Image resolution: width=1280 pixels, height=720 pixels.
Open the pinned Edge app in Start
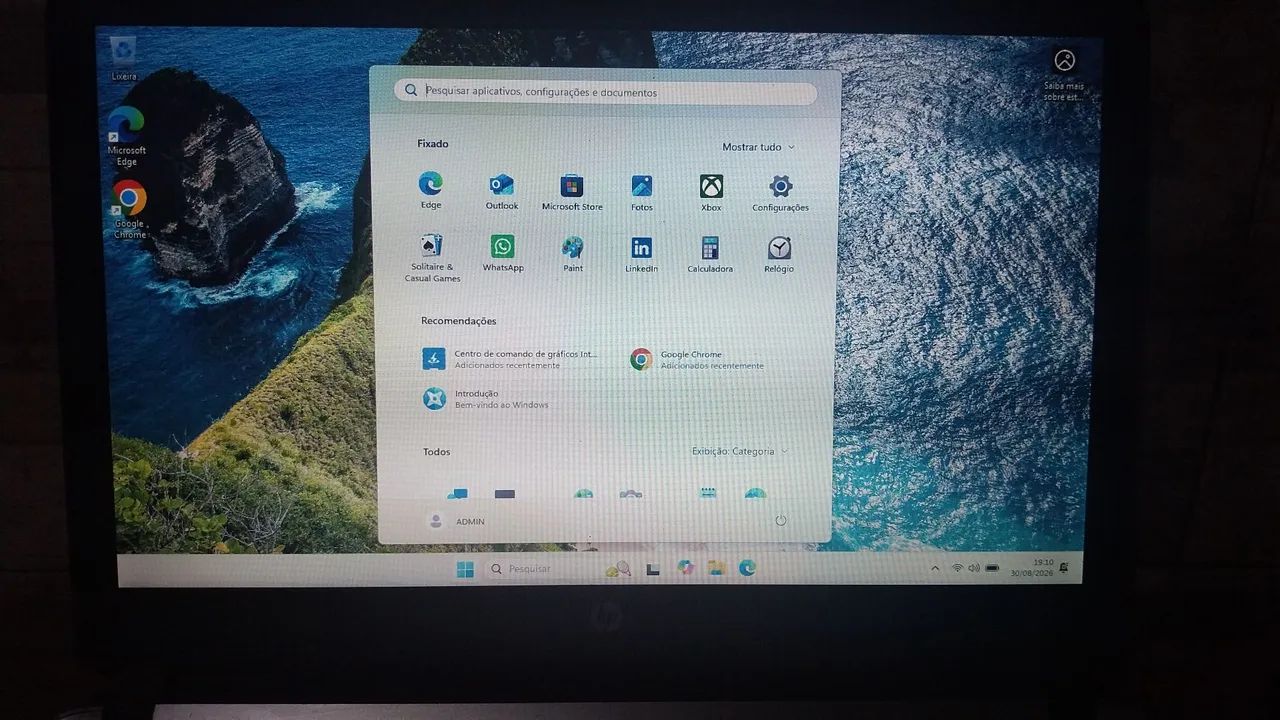(x=431, y=191)
